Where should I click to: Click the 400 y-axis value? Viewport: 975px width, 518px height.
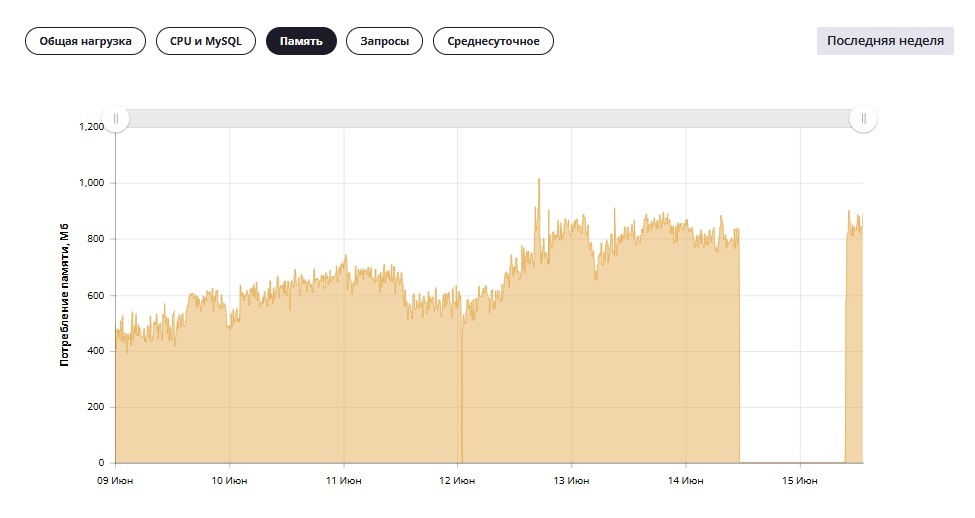tap(96, 351)
